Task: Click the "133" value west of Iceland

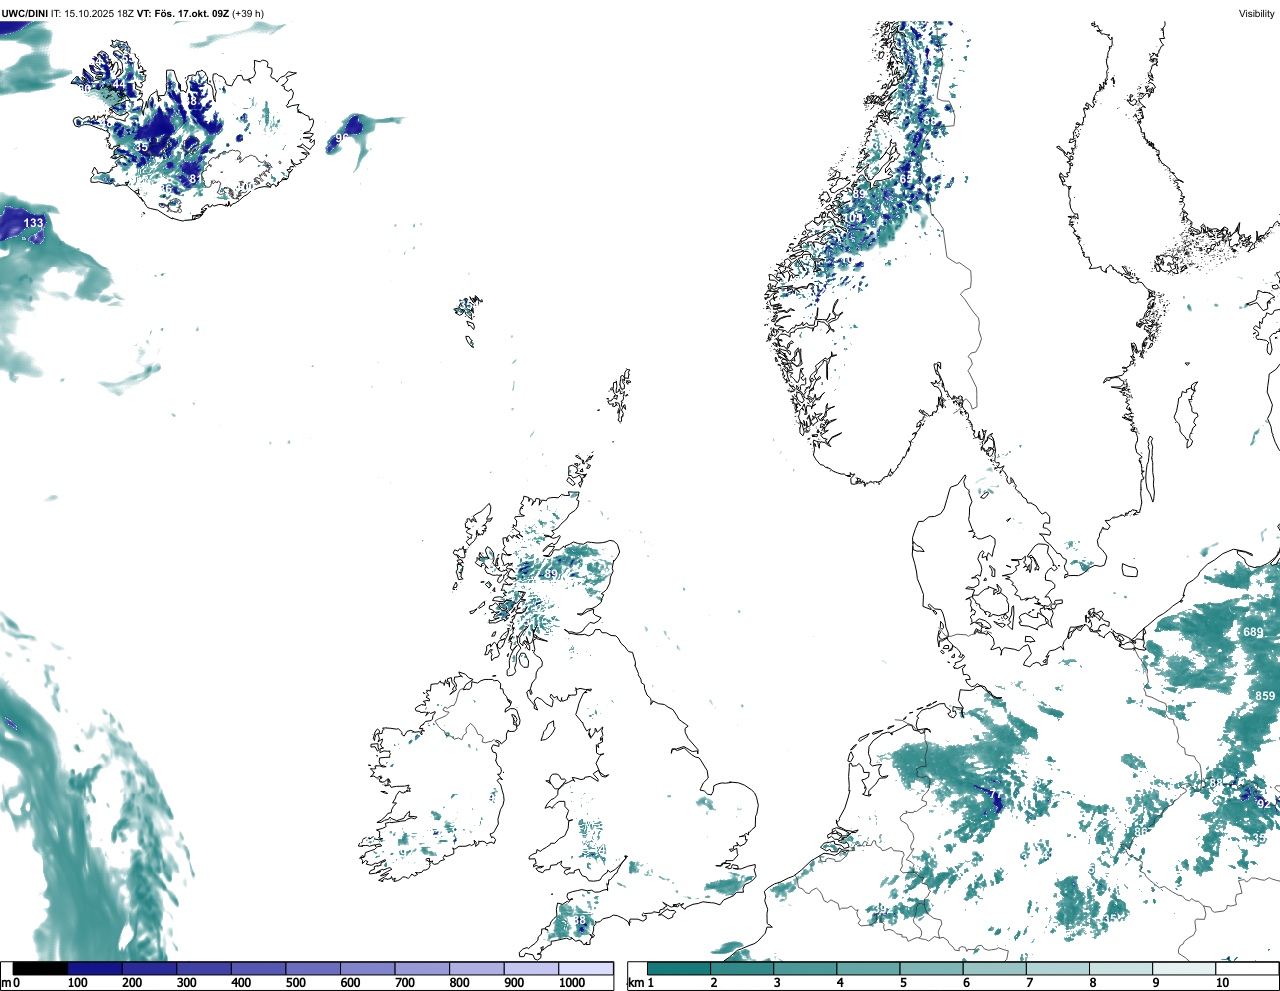Action: point(34,223)
